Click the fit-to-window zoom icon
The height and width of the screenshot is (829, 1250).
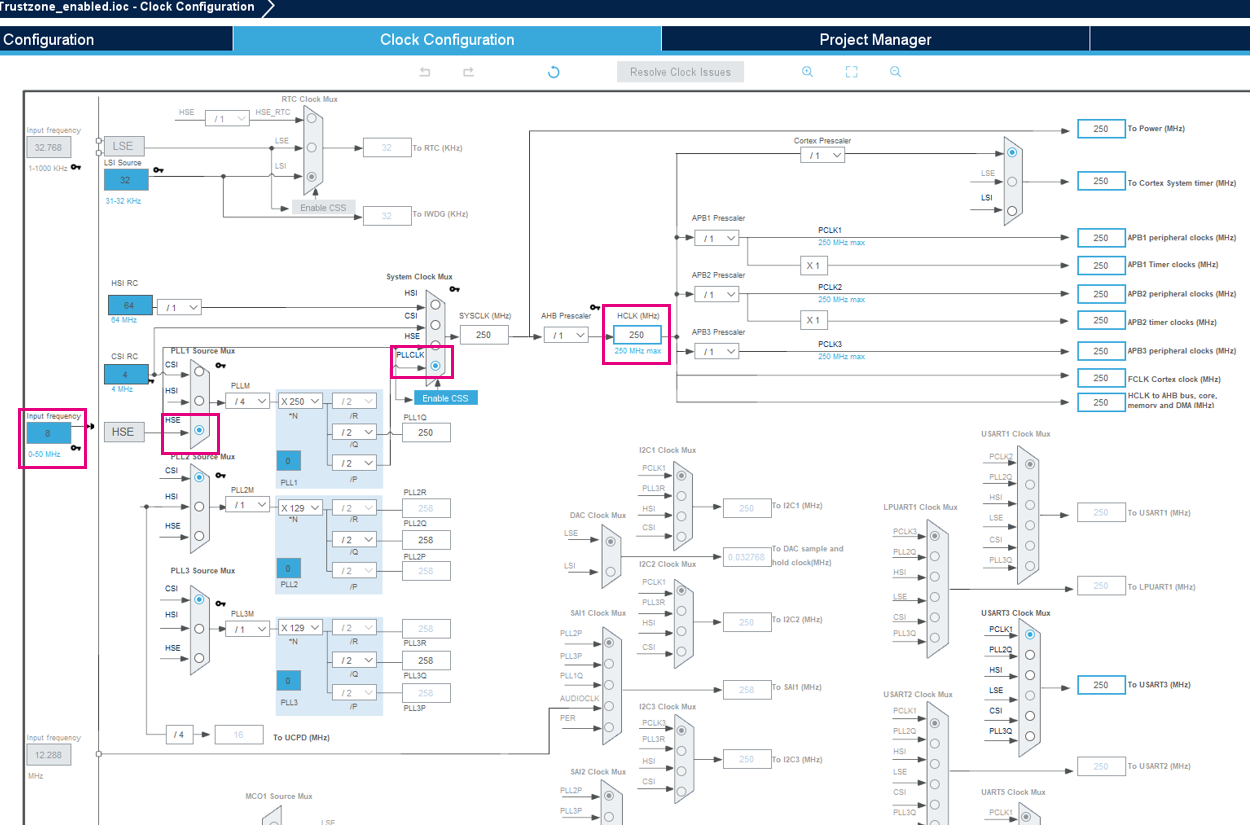coord(851,71)
